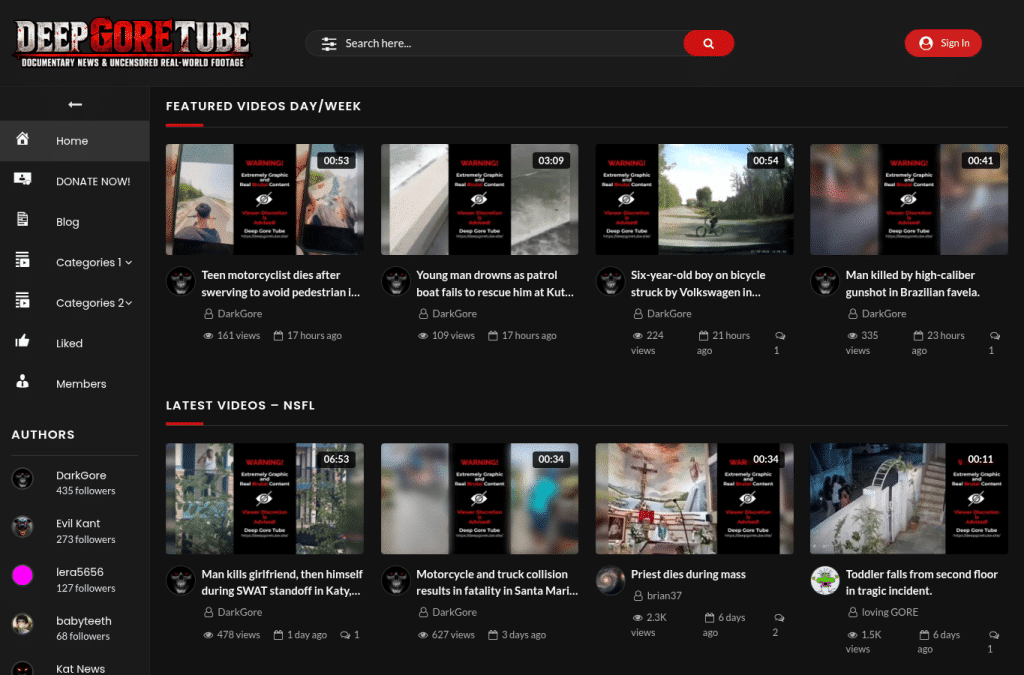Click Evil Kant avatar in Authors list
This screenshot has height=675, width=1024.
click(22, 527)
